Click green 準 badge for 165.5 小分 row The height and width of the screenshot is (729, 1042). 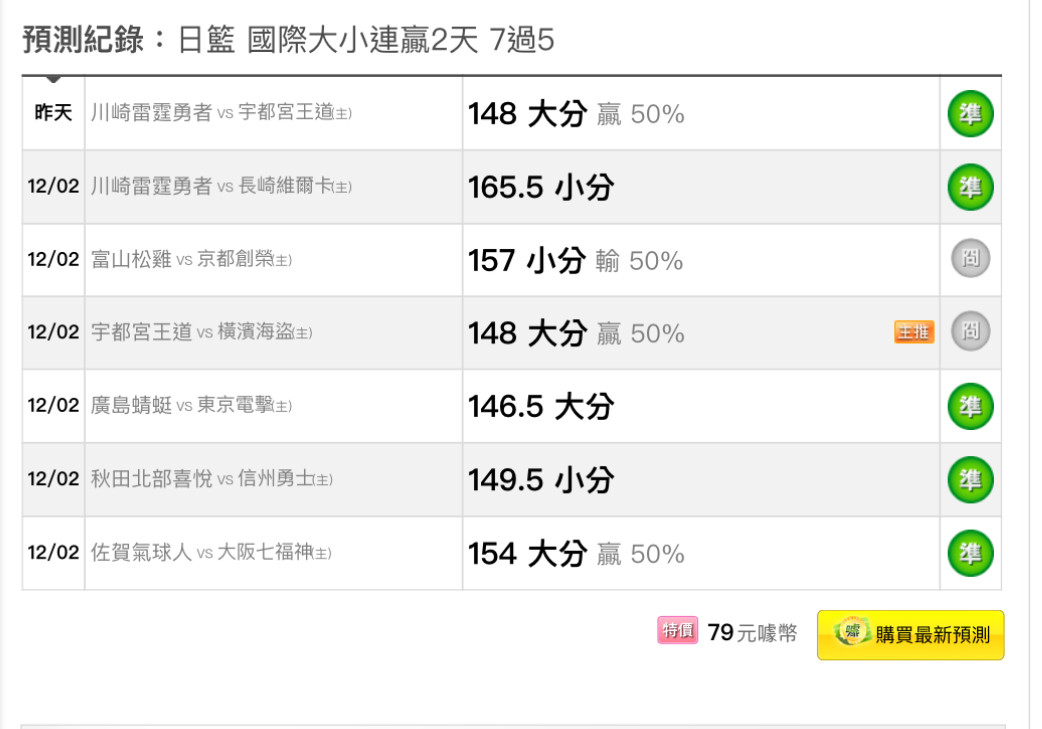coord(970,187)
